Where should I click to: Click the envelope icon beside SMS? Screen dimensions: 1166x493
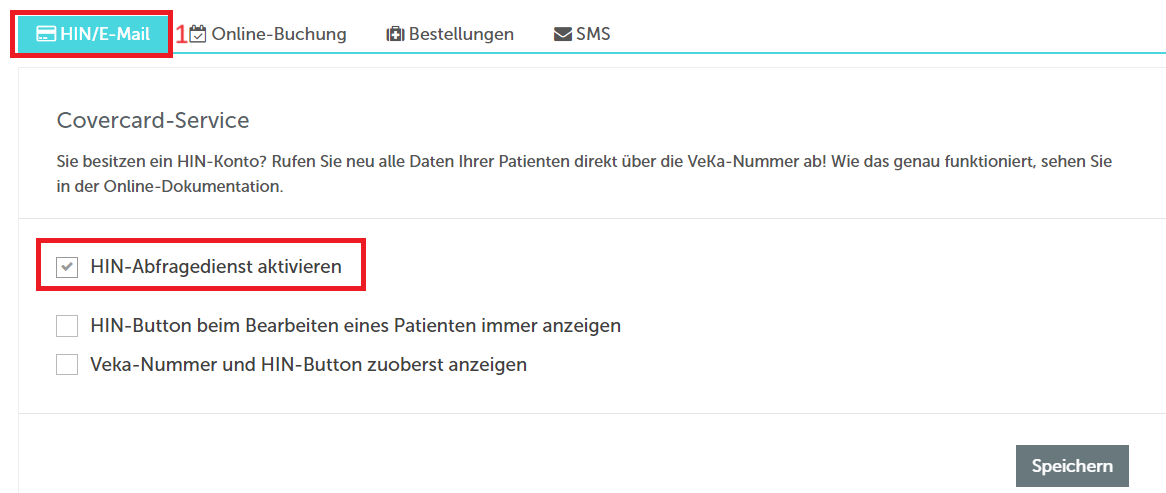(x=563, y=34)
